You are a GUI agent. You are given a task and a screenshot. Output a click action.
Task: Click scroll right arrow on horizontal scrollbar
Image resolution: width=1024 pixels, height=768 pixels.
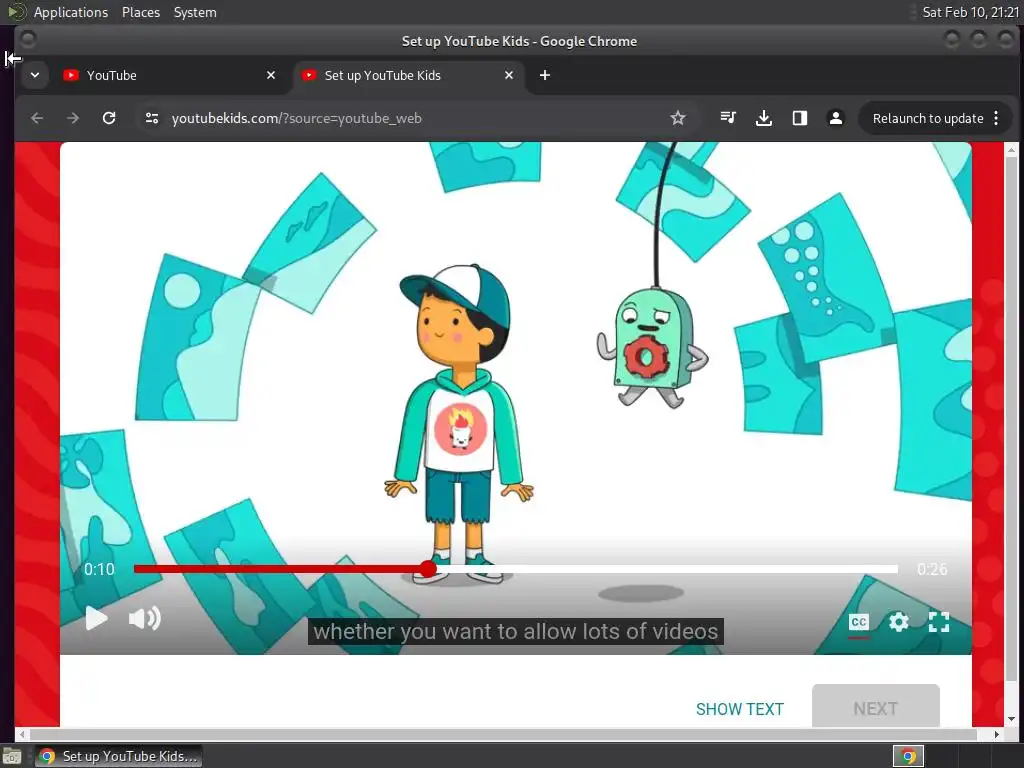(997, 734)
